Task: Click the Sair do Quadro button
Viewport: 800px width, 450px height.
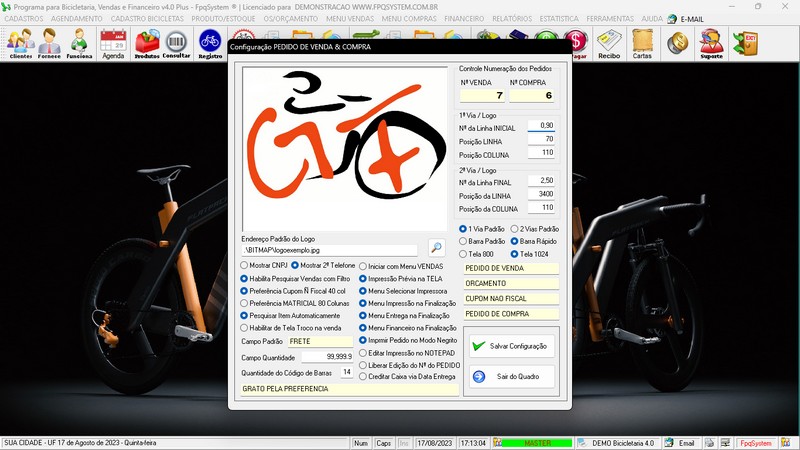Action: [509, 377]
